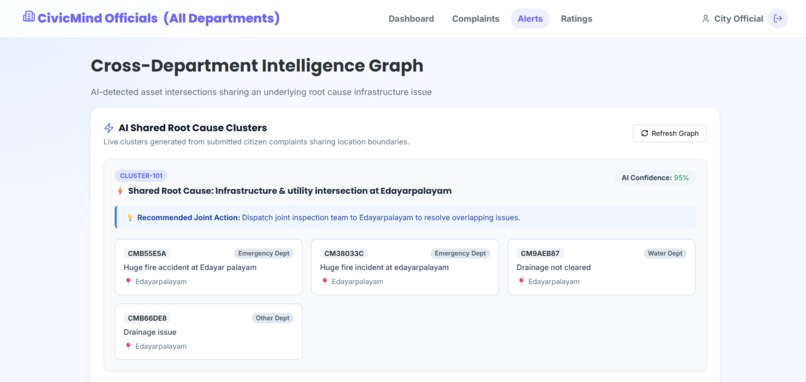The width and height of the screenshot is (806, 382).
Task: Click the Refresh Graph button
Action: (670, 133)
